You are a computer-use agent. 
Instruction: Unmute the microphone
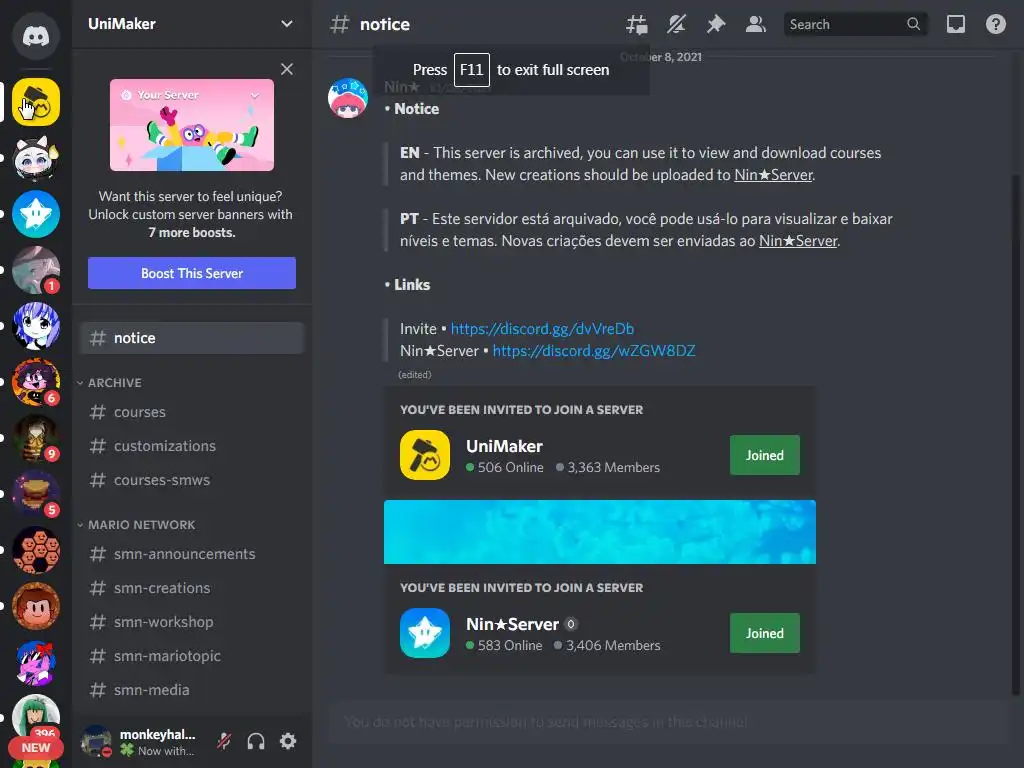click(224, 741)
